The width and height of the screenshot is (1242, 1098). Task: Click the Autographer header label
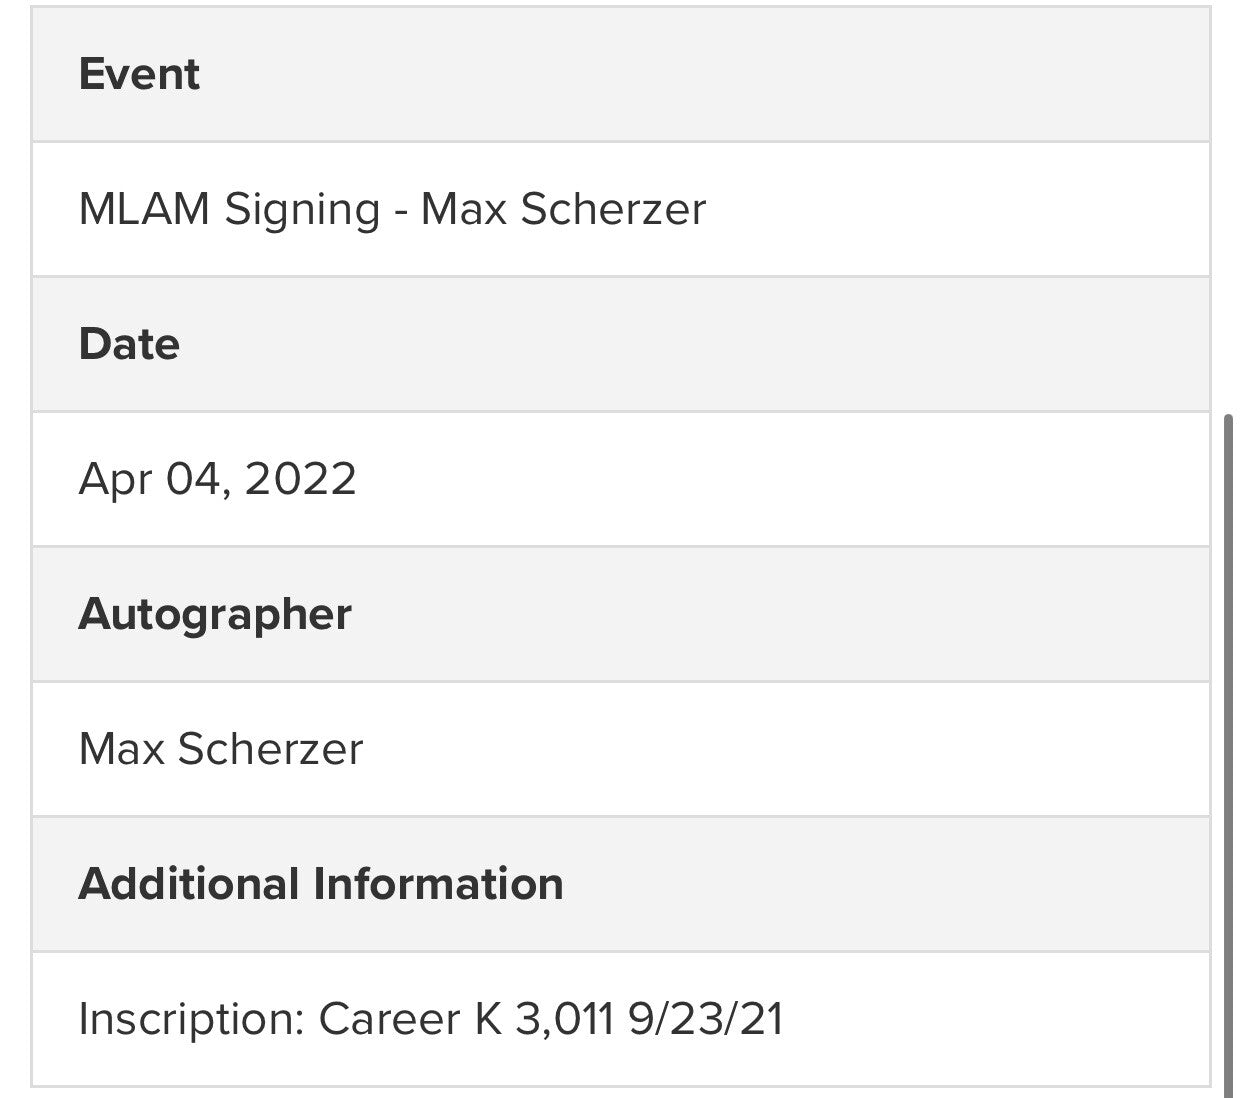click(x=215, y=614)
